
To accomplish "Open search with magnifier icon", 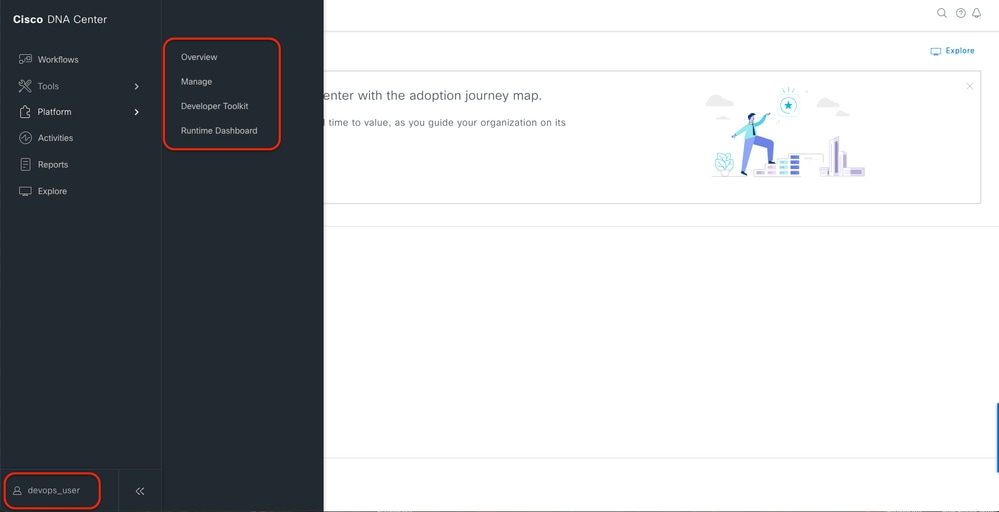I will [x=942, y=13].
